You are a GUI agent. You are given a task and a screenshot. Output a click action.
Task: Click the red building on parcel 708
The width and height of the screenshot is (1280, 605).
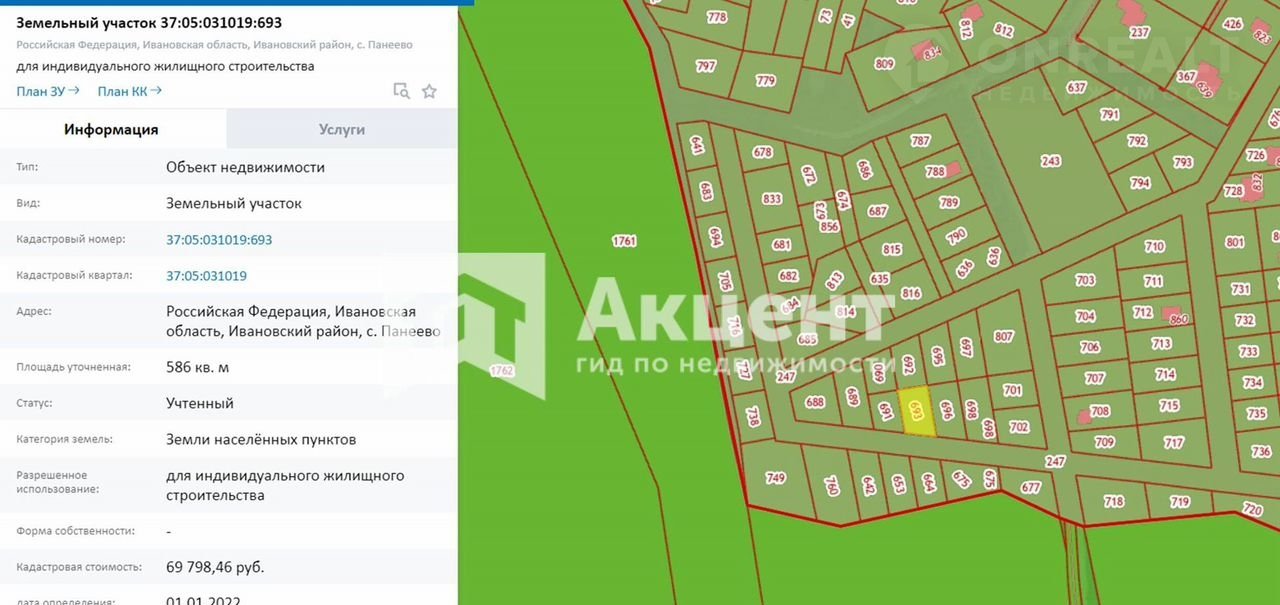(1084, 416)
